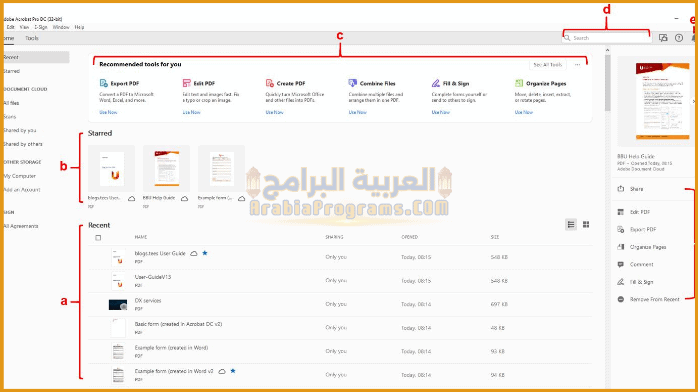This screenshot has width=698, height=392.
Task: Open the Help menu
Action: [x=79, y=27]
